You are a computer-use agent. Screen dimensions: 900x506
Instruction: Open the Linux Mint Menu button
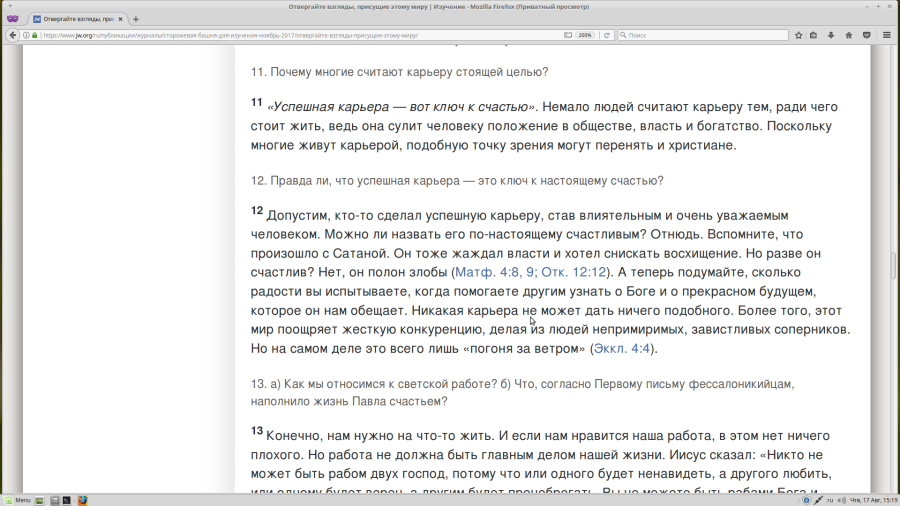coord(18,500)
